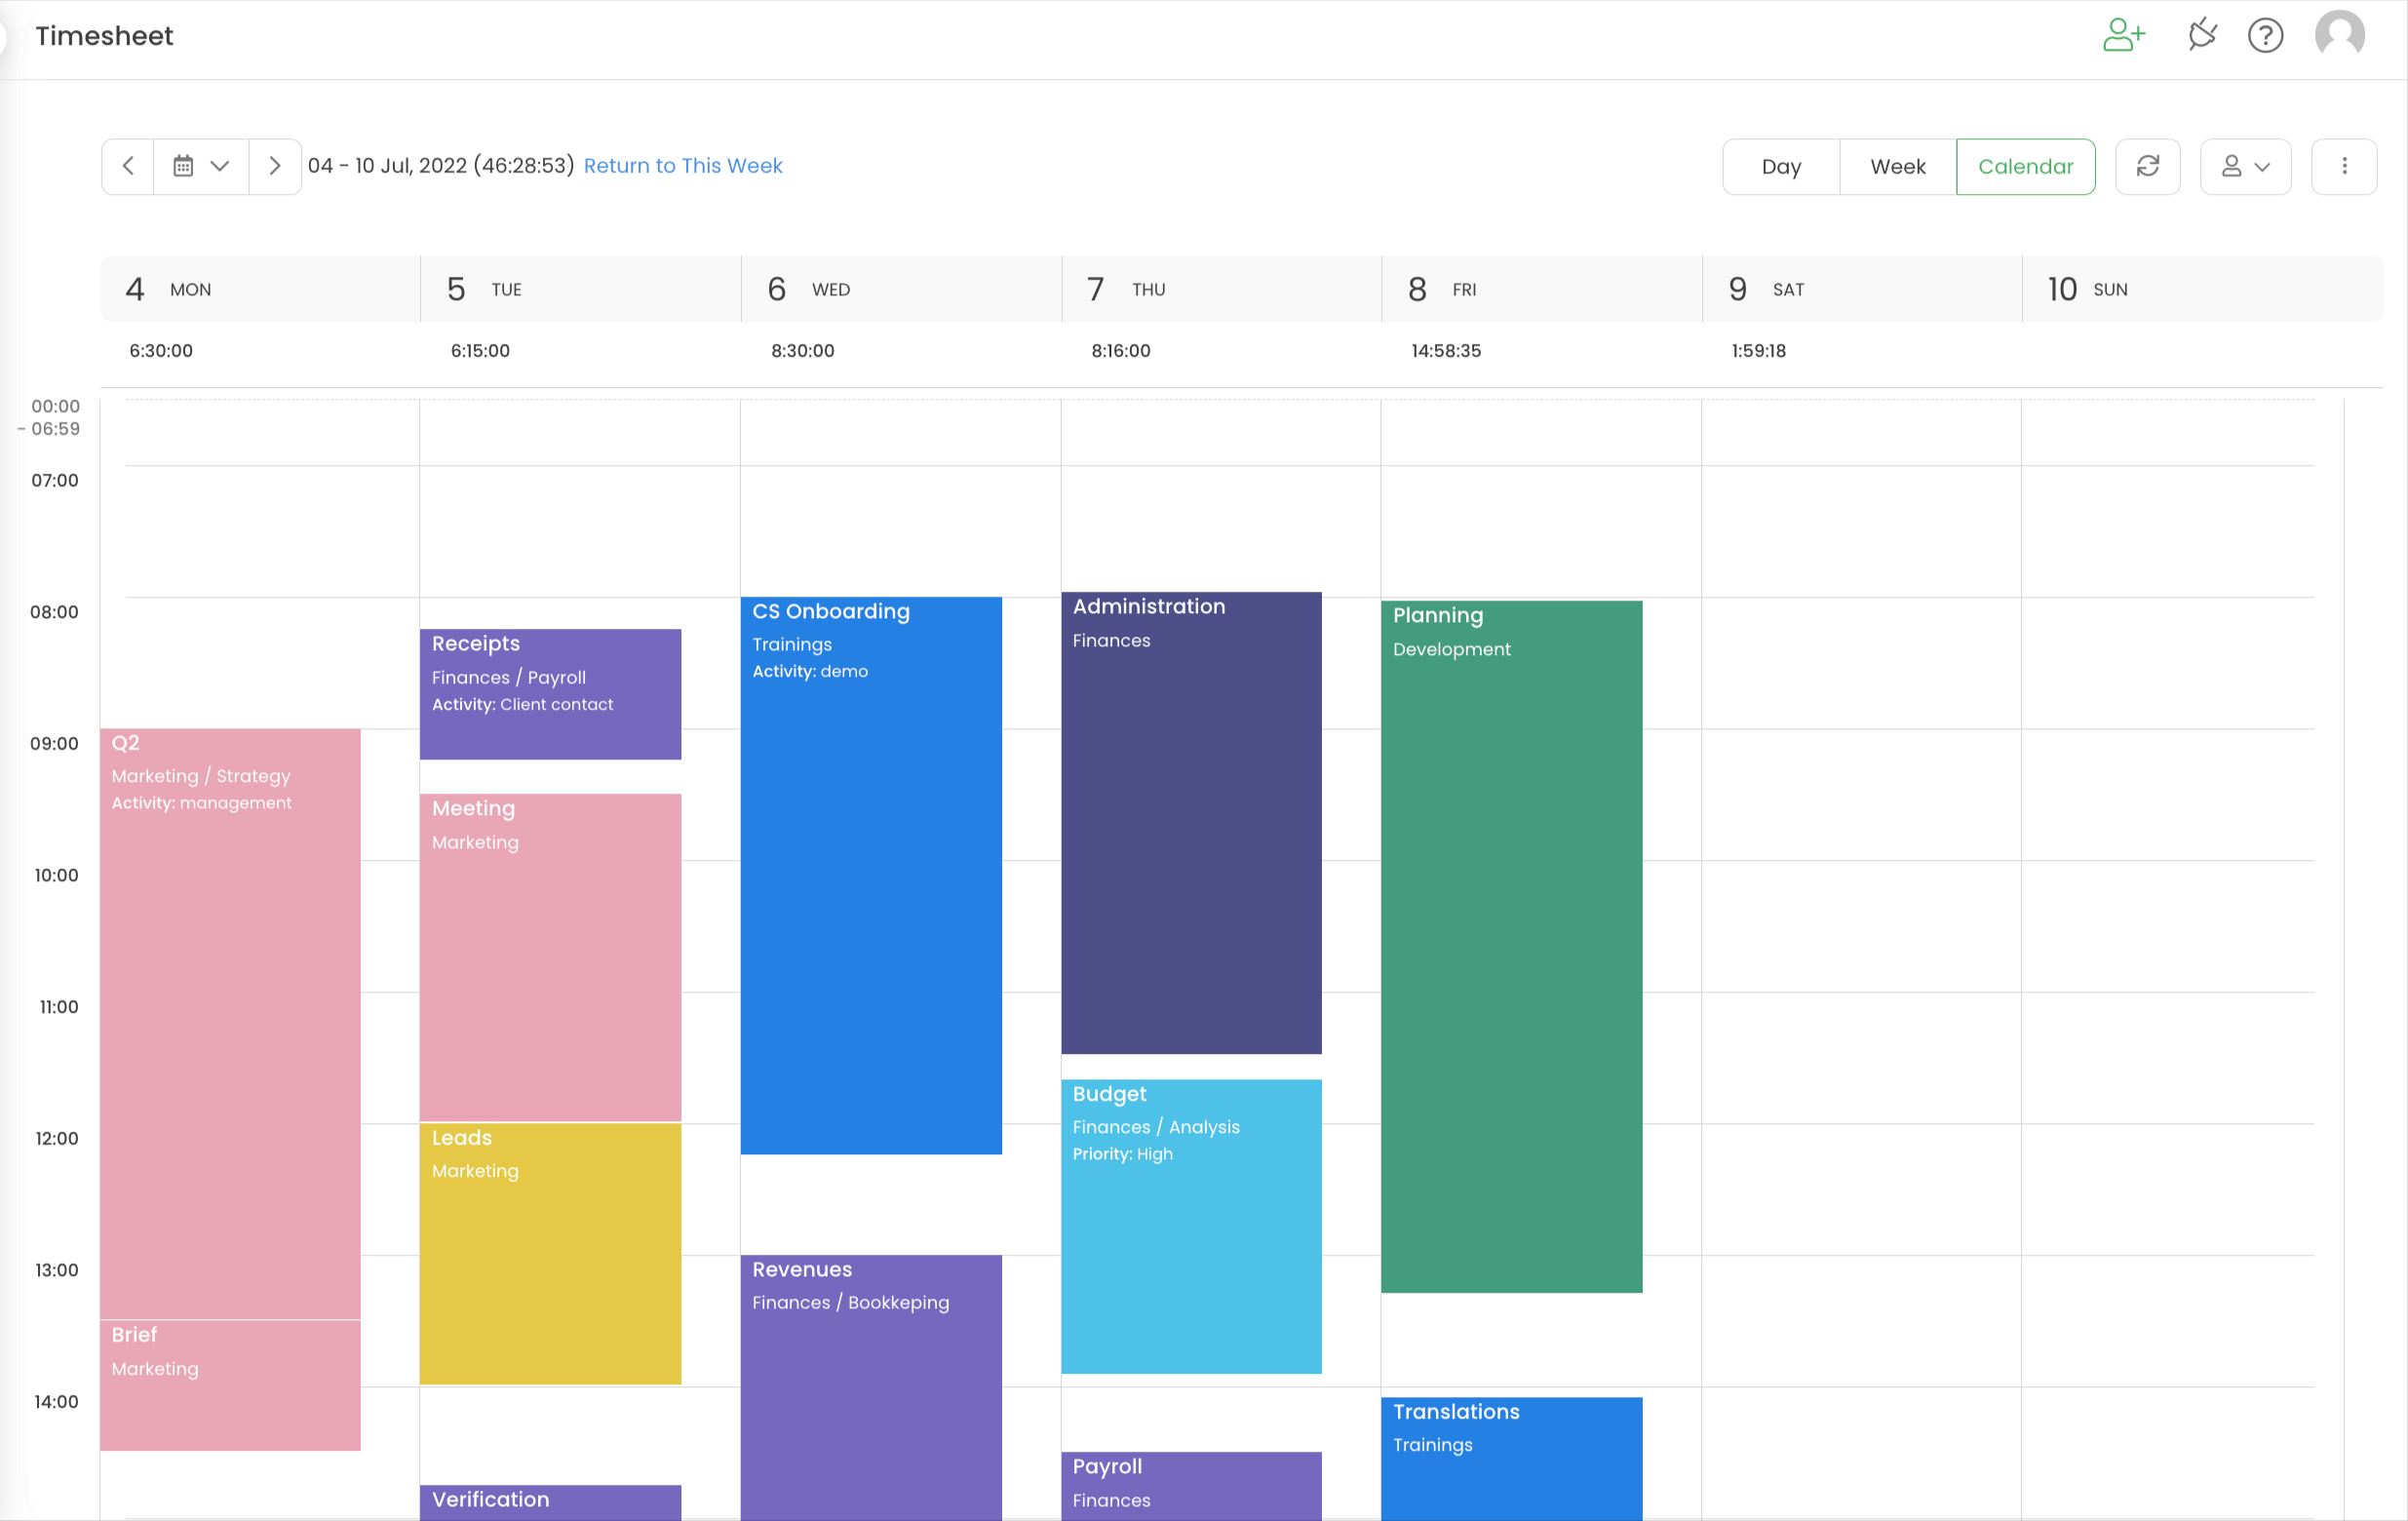Screen dimensions: 2408x1521
Task: Click Return to This Week link
Action: (682, 166)
